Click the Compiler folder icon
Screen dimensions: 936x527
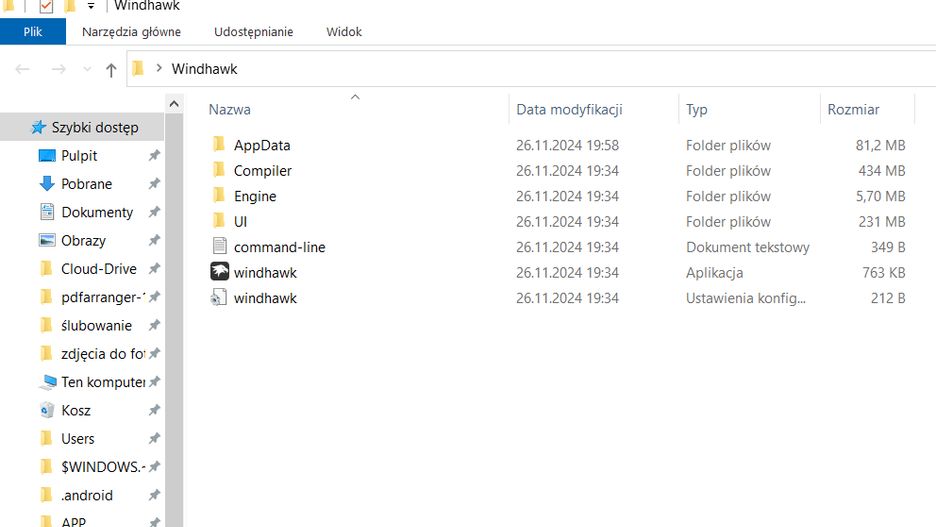click(x=220, y=171)
